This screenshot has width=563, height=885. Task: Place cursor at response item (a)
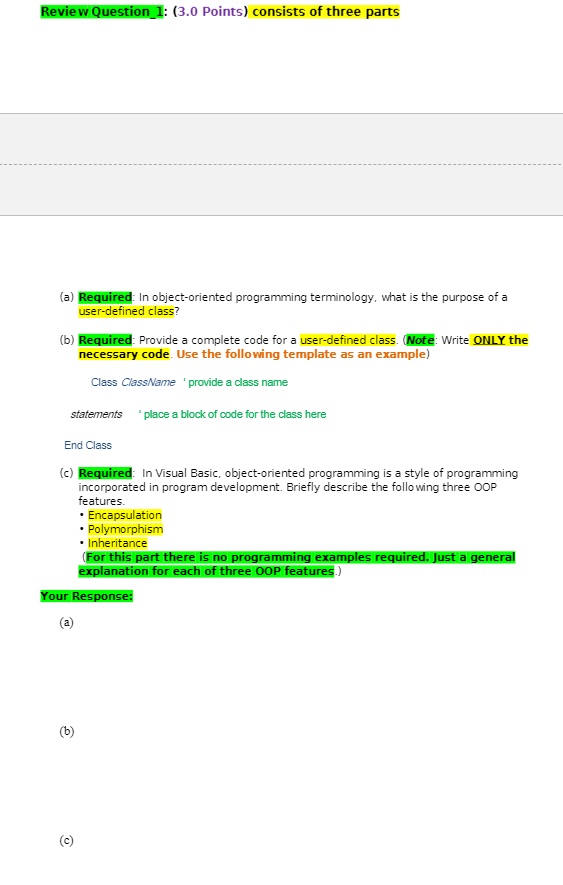pos(67,622)
